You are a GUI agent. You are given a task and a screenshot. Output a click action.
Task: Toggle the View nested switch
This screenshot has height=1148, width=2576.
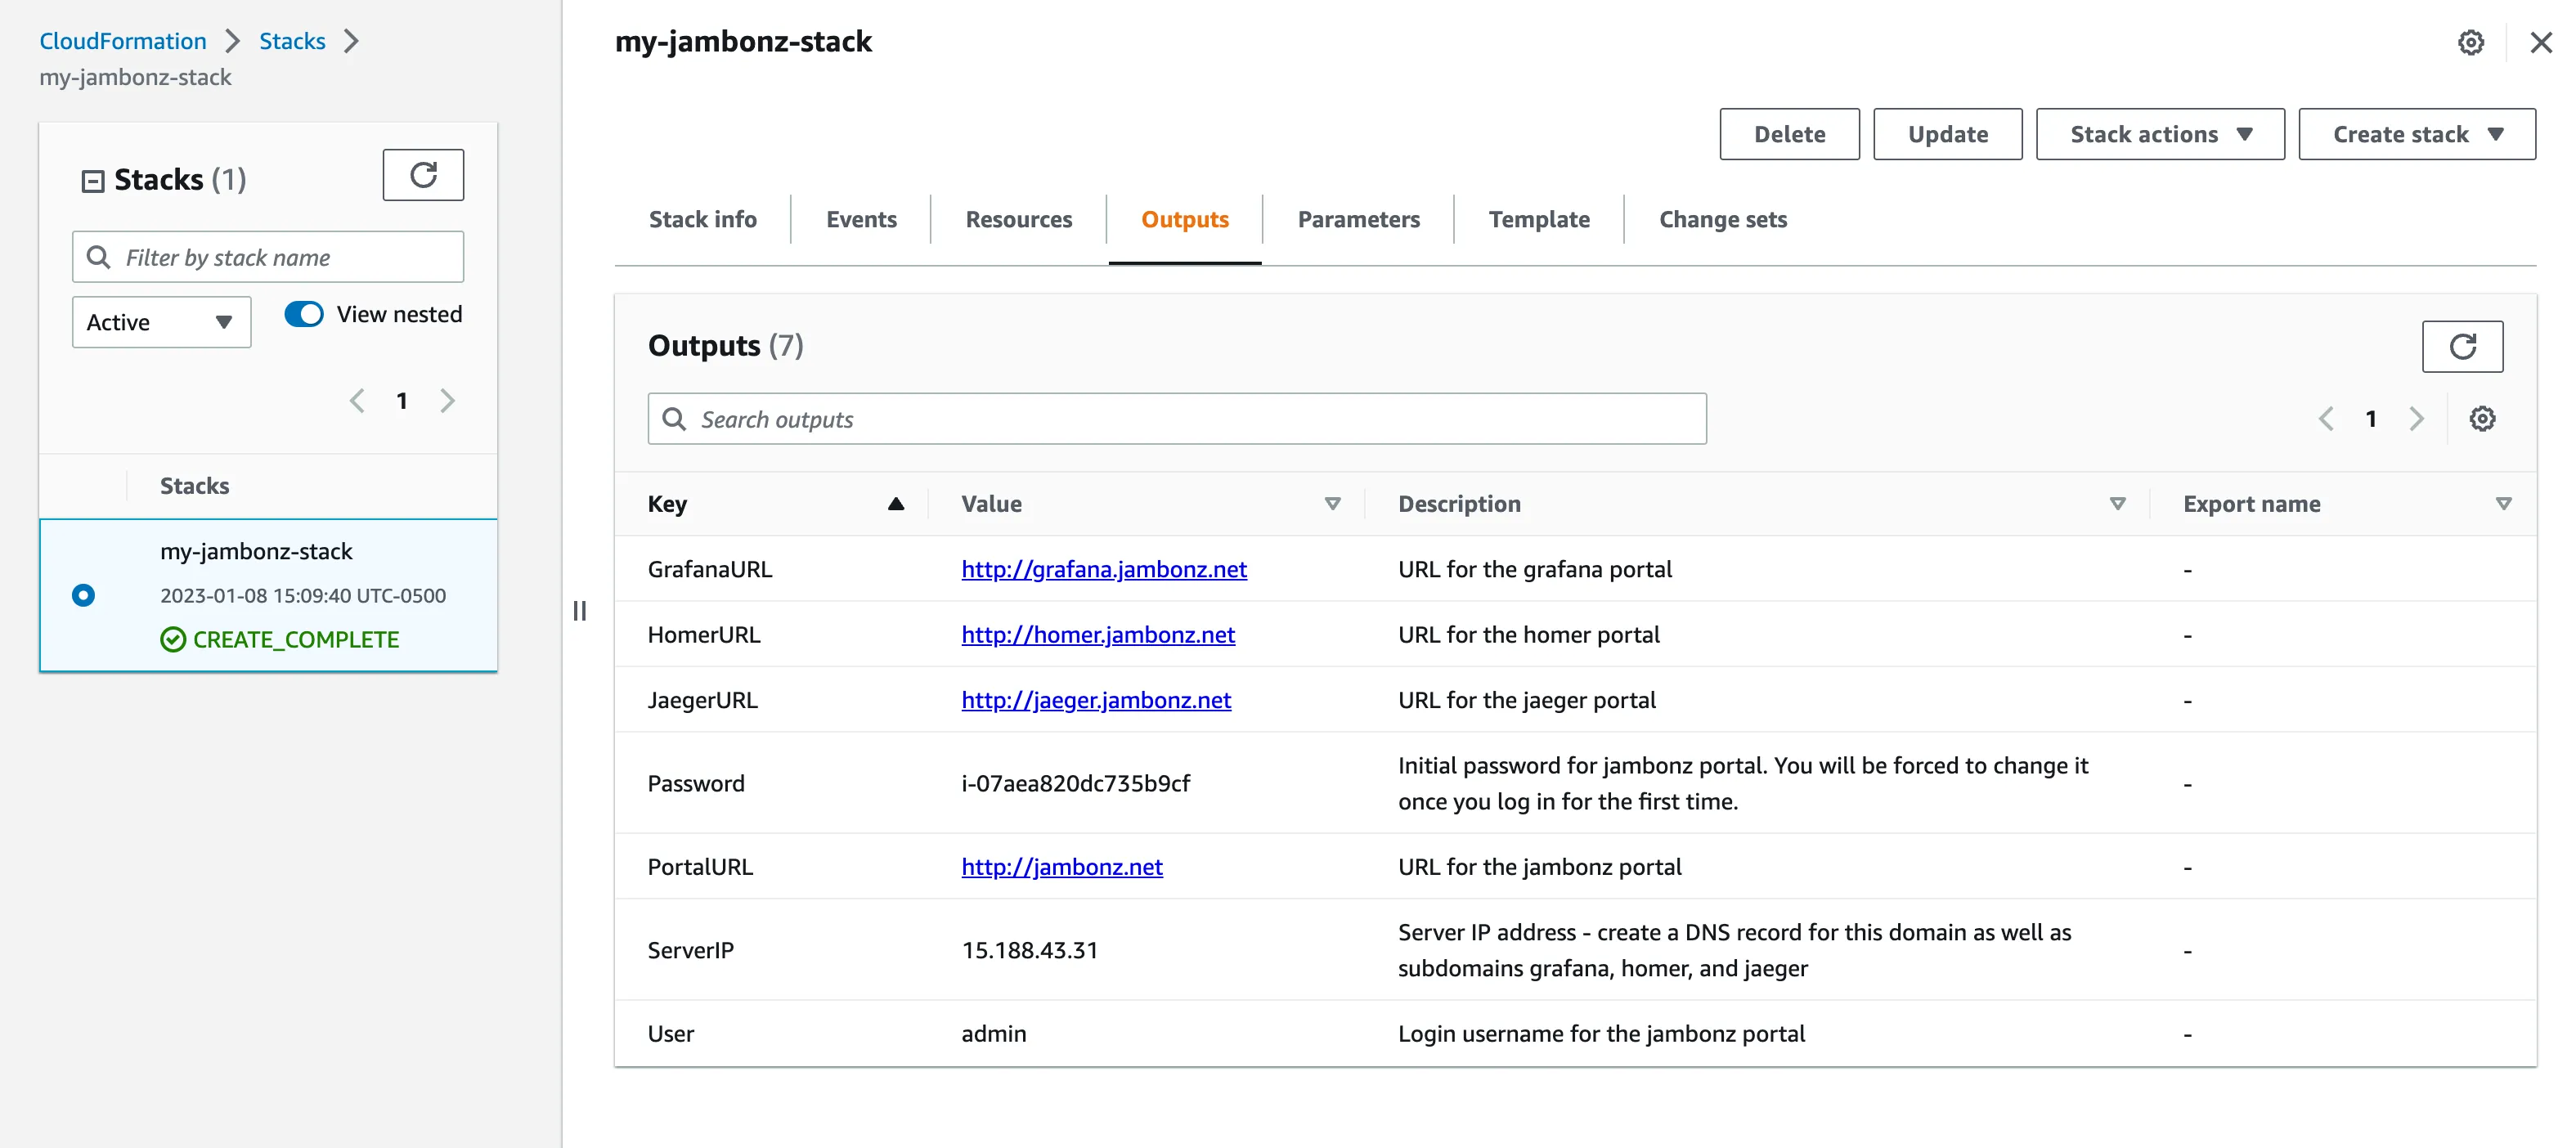click(x=304, y=314)
